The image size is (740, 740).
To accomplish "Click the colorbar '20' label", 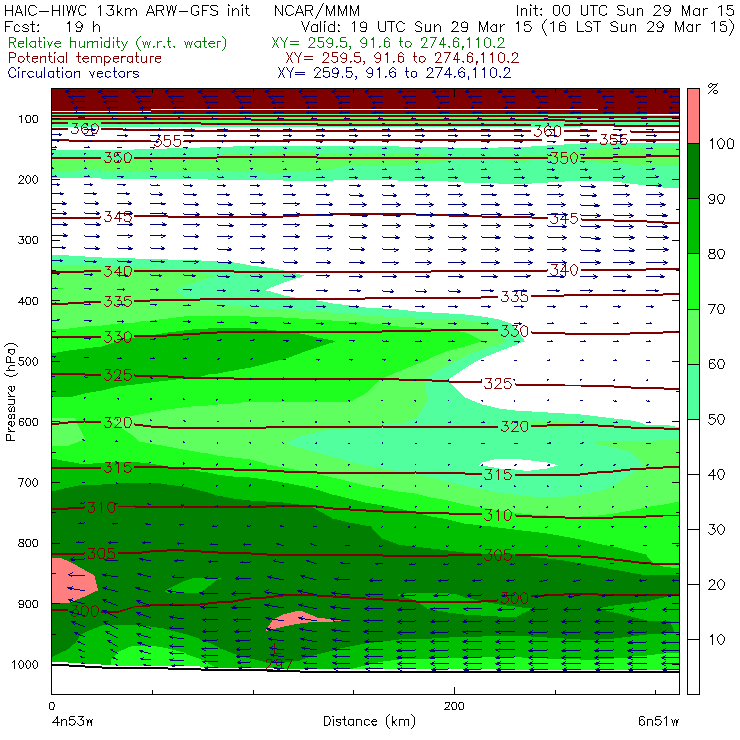I will coord(716,585).
